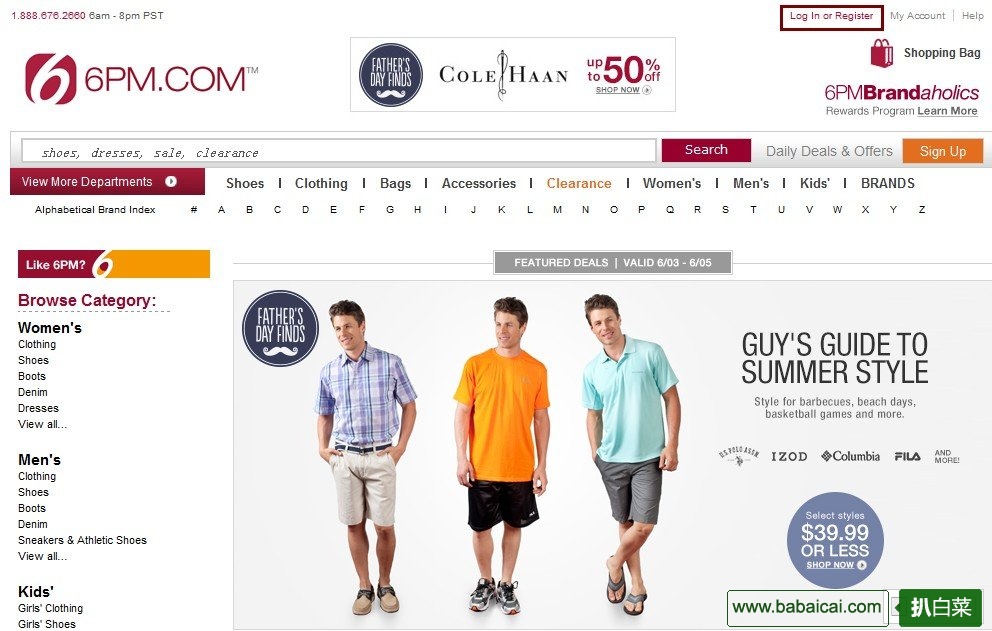
Task: Click Learn More for Brandaholics rewards
Action: click(x=947, y=111)
